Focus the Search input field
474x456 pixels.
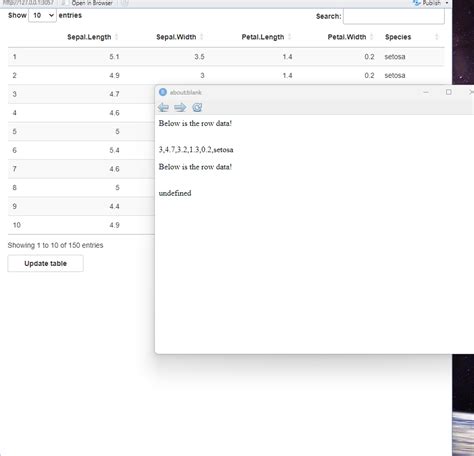(x=394, y=16)
